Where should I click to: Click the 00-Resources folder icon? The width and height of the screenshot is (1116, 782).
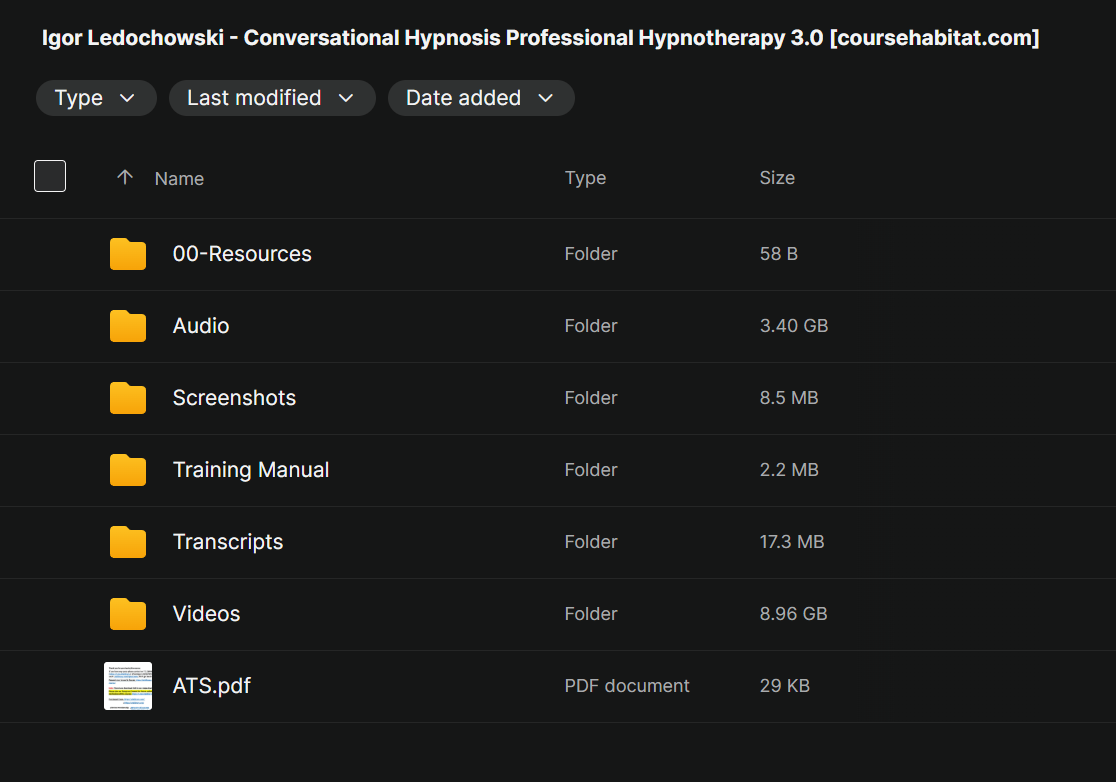[x=128, y=254]
